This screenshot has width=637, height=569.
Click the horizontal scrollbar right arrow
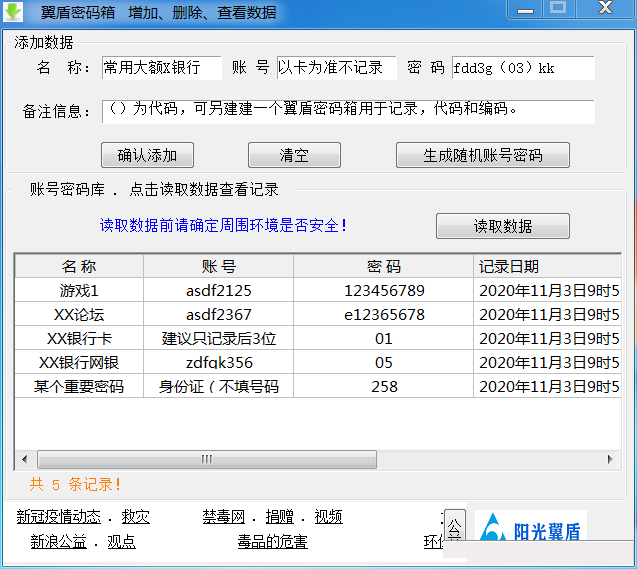[610, 459]
